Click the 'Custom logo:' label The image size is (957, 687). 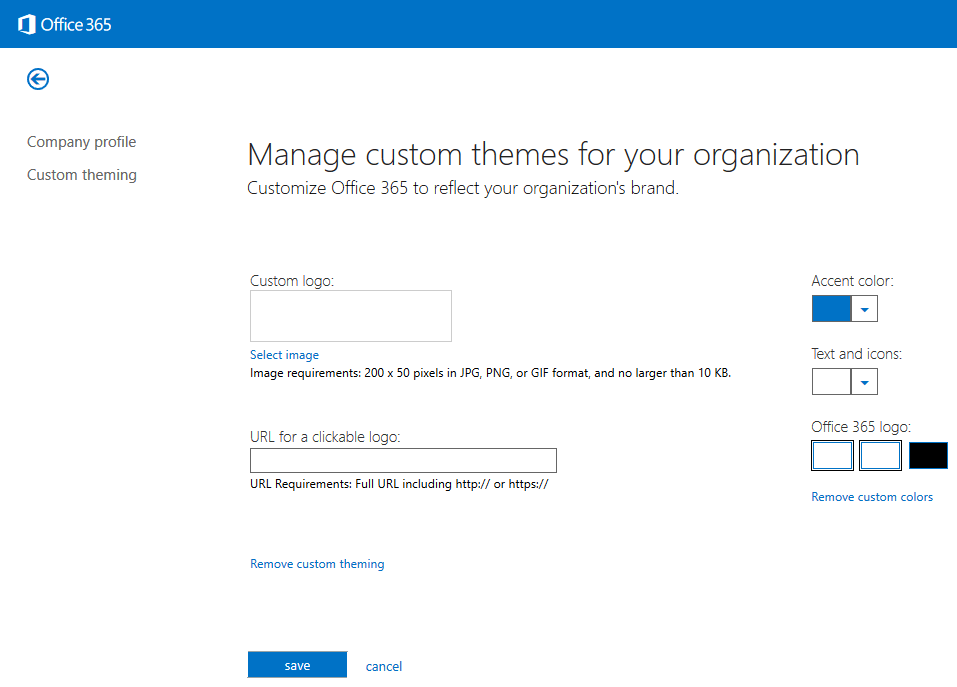coord(292,281)
